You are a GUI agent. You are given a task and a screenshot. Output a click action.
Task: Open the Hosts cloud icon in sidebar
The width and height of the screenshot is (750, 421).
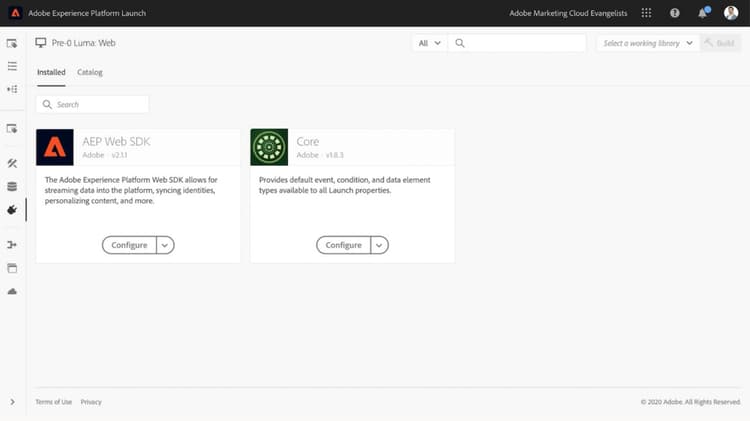tap(12, 291)
